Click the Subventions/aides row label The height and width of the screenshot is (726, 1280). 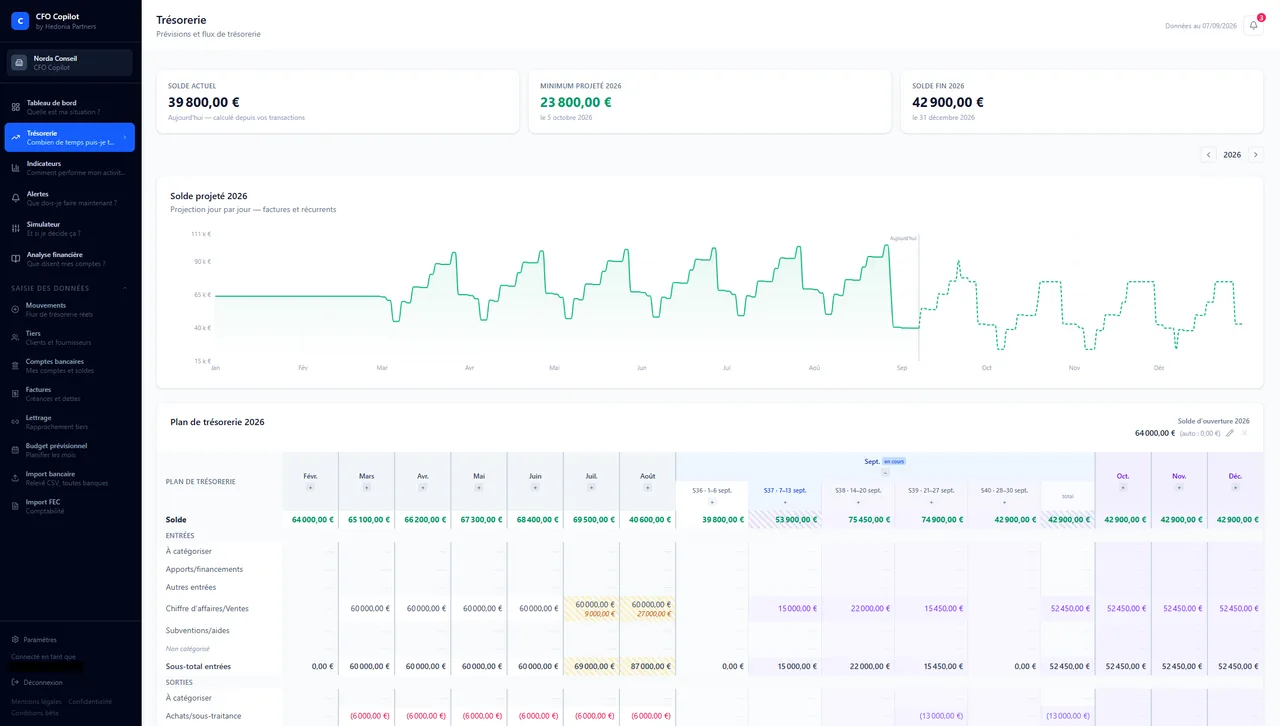pyautogui.click(x=198, y=630)
